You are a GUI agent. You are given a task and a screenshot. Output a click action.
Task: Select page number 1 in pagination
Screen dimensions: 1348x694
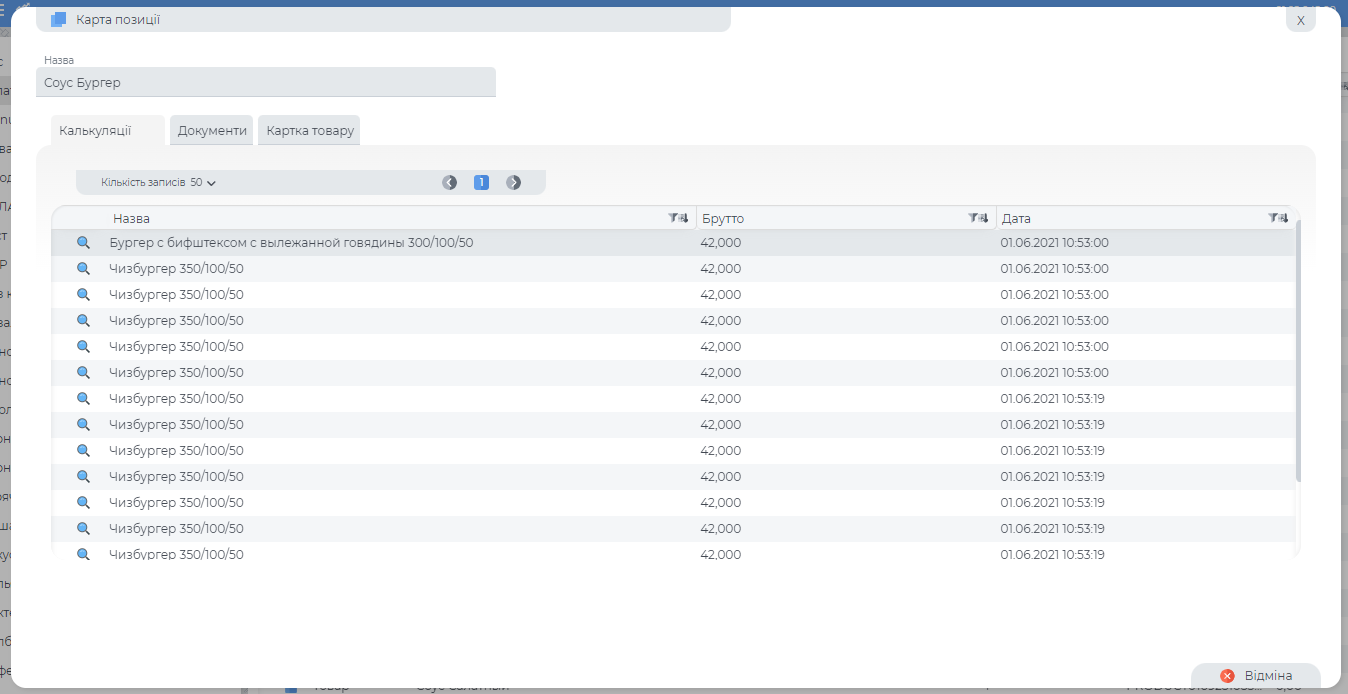[x=481, y=183]
